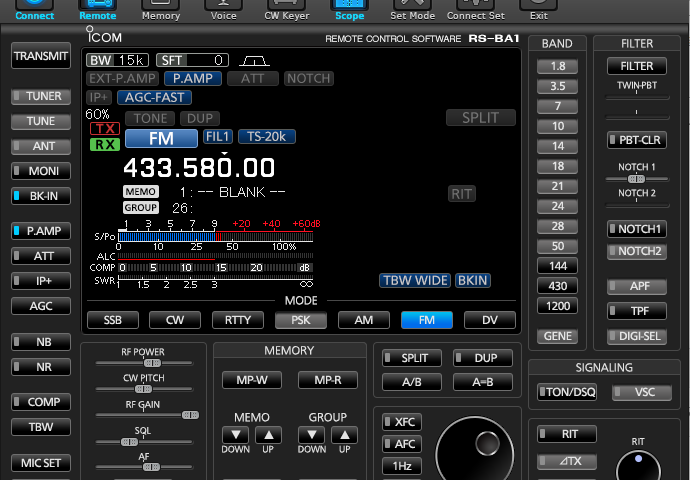Click the main tuning dial knob
Image resolution: width=690 pixels, height=480 pixels.
click(474, 451)
